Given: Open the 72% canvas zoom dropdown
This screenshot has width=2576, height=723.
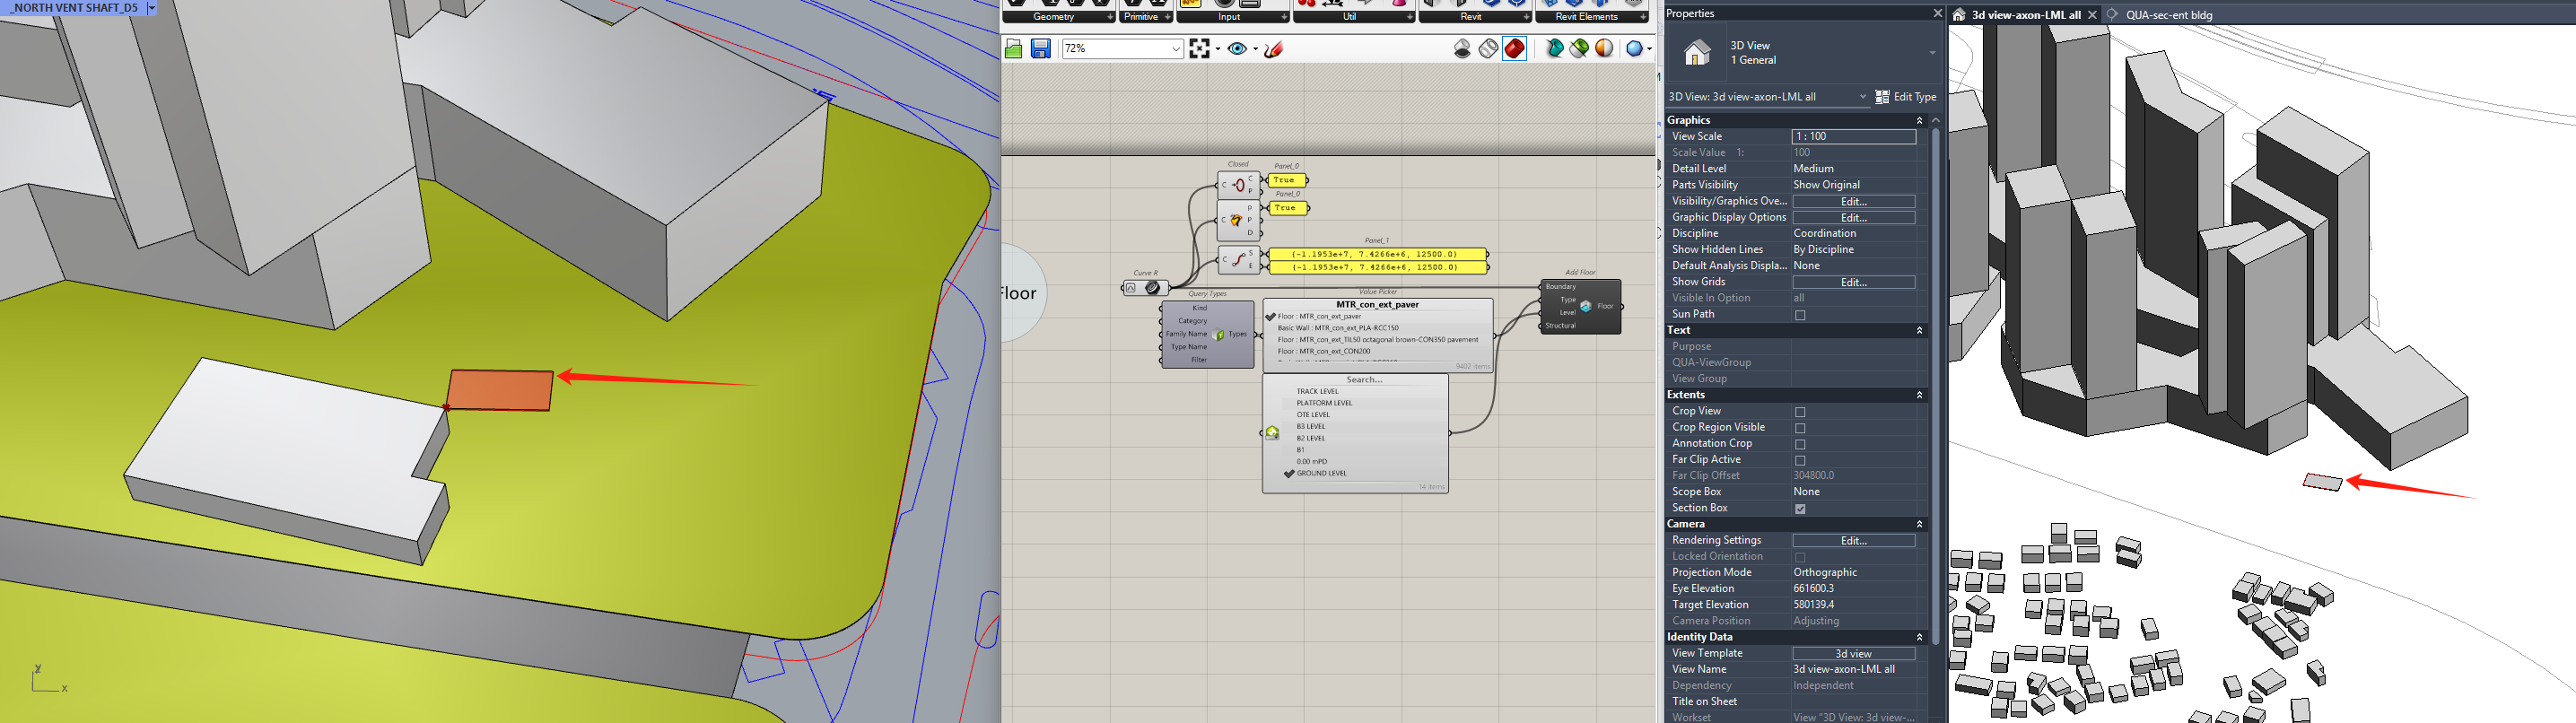Looking at the screenshot, I should coord(1175,49).
